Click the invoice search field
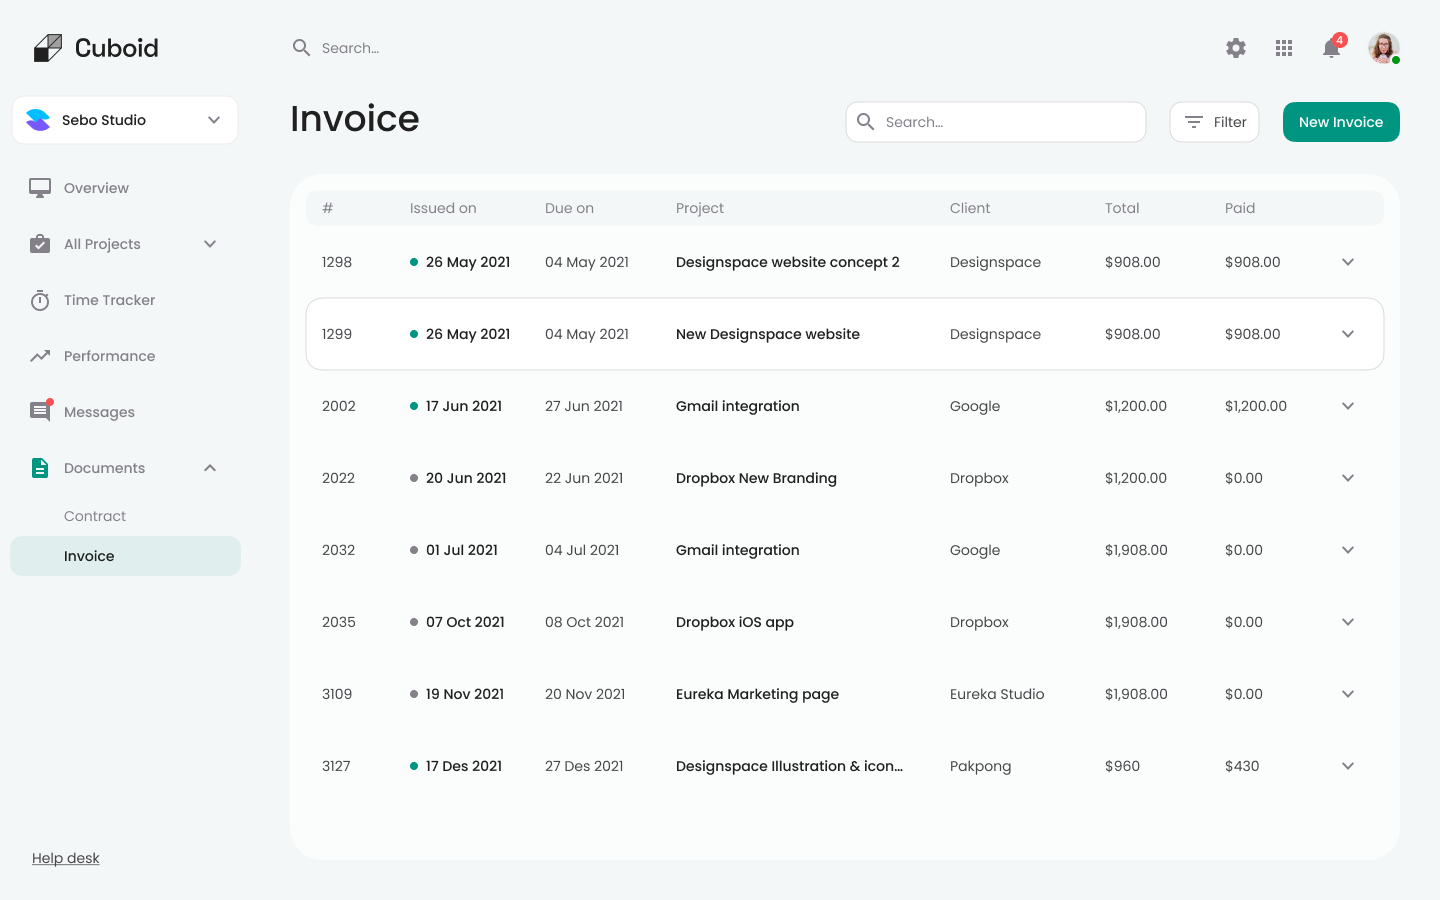The image size is (1440, 900). [x=995, y=121]
